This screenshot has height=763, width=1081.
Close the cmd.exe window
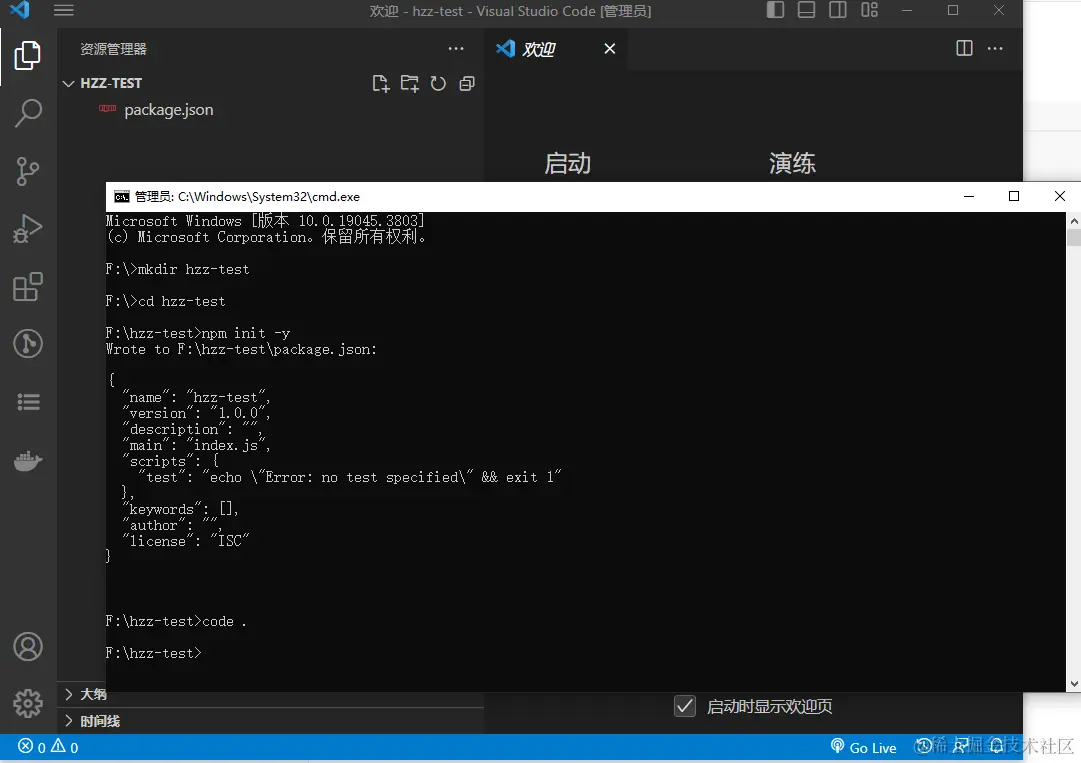coord(1060,196)
